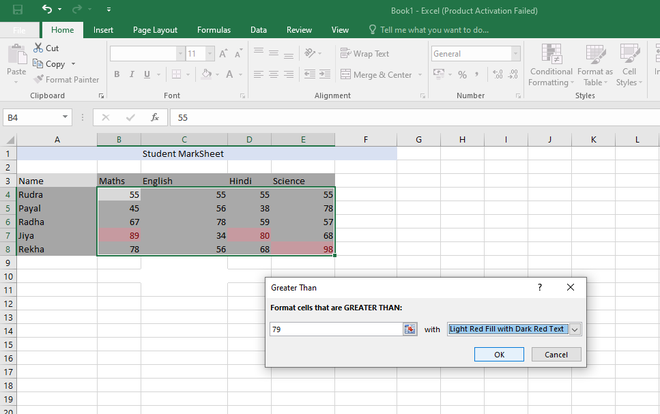Open the Name Box dropdown arrow
The width and height of the screenshot is (660, 414).
pos(66,117)
